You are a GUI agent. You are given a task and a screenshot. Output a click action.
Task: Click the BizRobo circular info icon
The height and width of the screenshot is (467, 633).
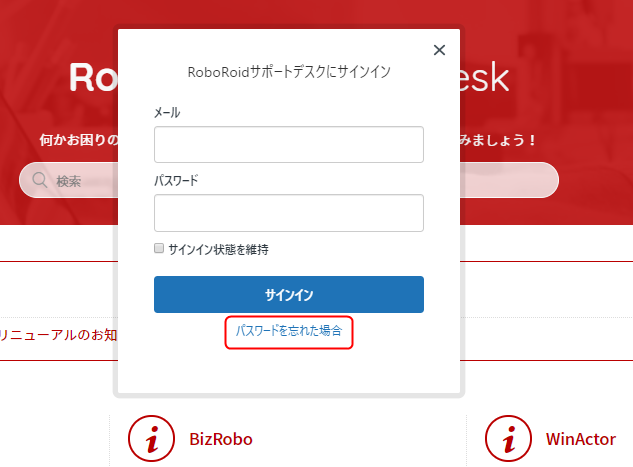(x=151, y=438)
